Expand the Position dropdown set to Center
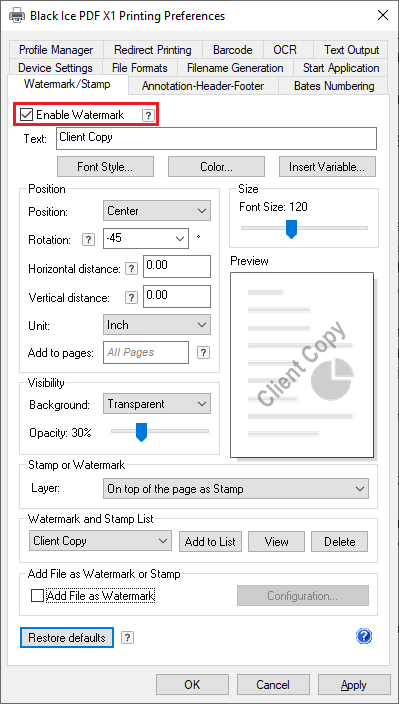 [x=157, y=211]
